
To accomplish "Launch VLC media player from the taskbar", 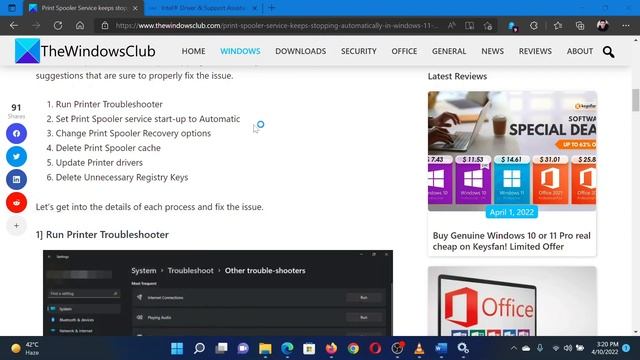I will click(x=419, y=348).
